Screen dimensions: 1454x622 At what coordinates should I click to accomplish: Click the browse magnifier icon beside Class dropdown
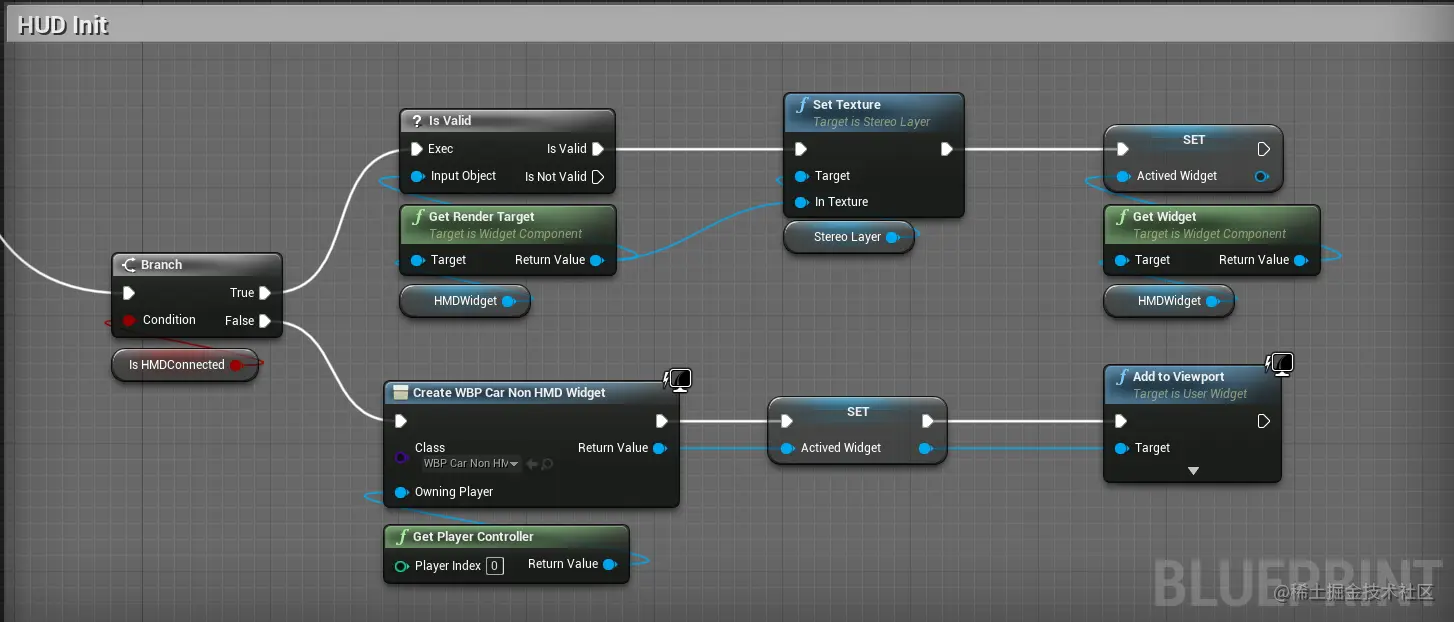tap(547, 464)
